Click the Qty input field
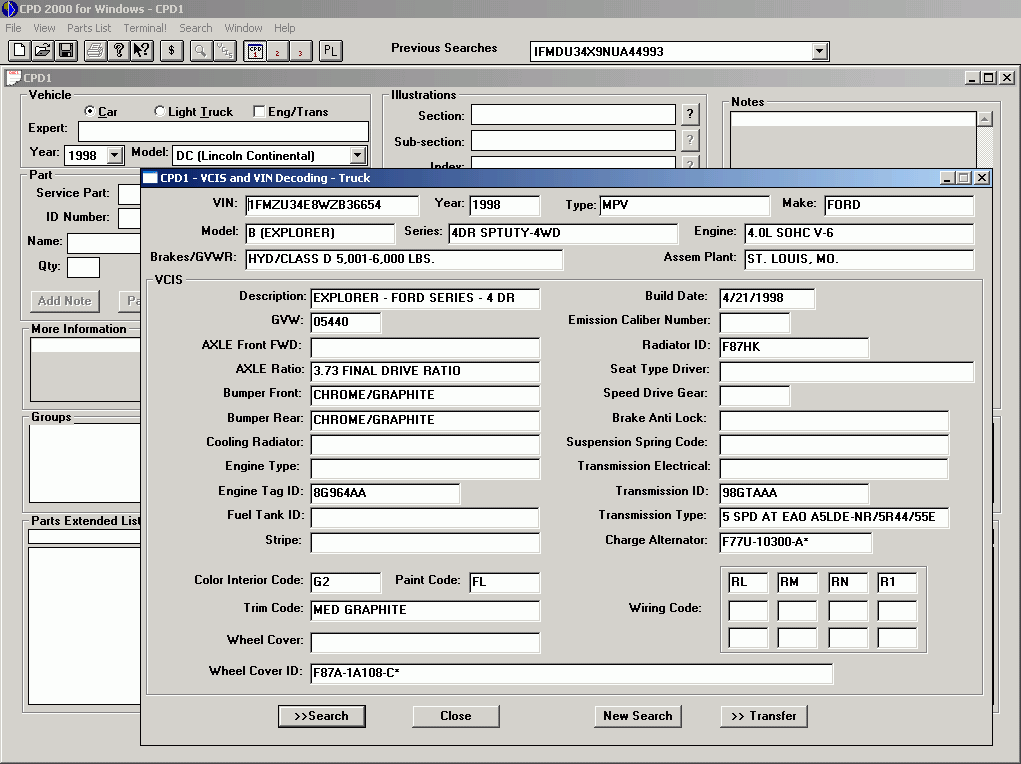 point(83,267)
